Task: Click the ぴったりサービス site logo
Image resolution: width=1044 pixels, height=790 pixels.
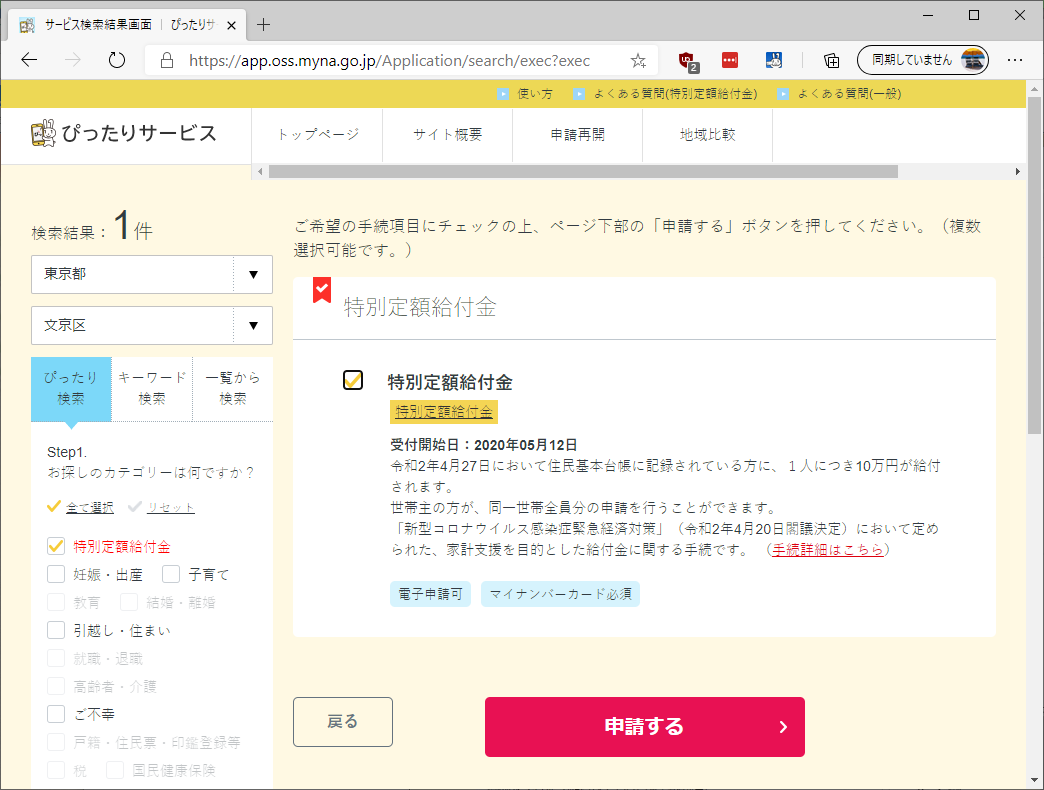Action: [x=124, y=134]
